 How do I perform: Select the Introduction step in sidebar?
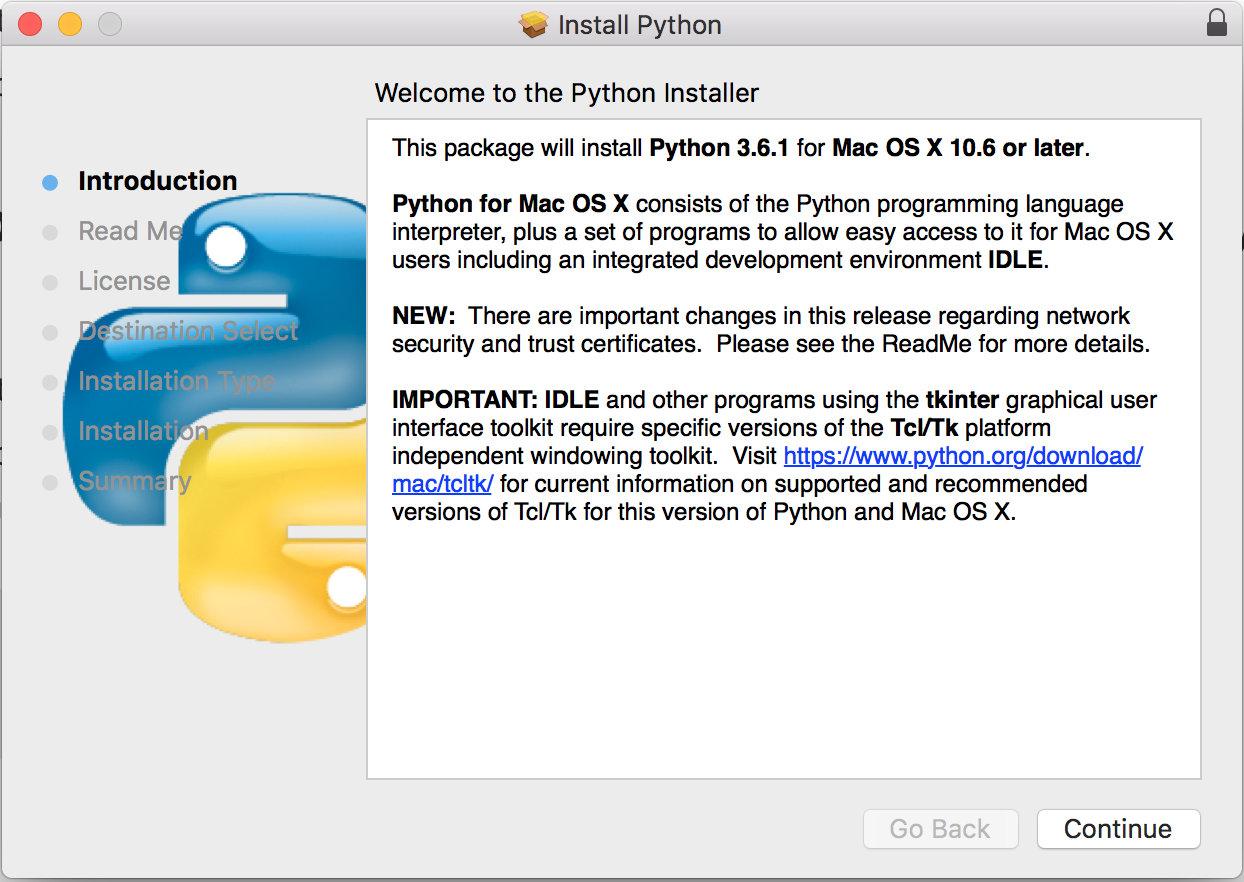(x=158, y=181)
